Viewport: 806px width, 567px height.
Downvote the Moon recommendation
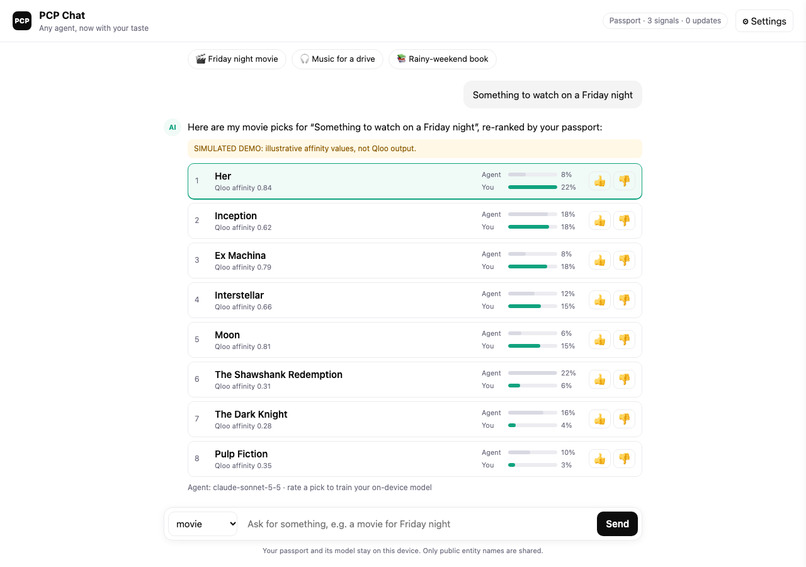624,339
